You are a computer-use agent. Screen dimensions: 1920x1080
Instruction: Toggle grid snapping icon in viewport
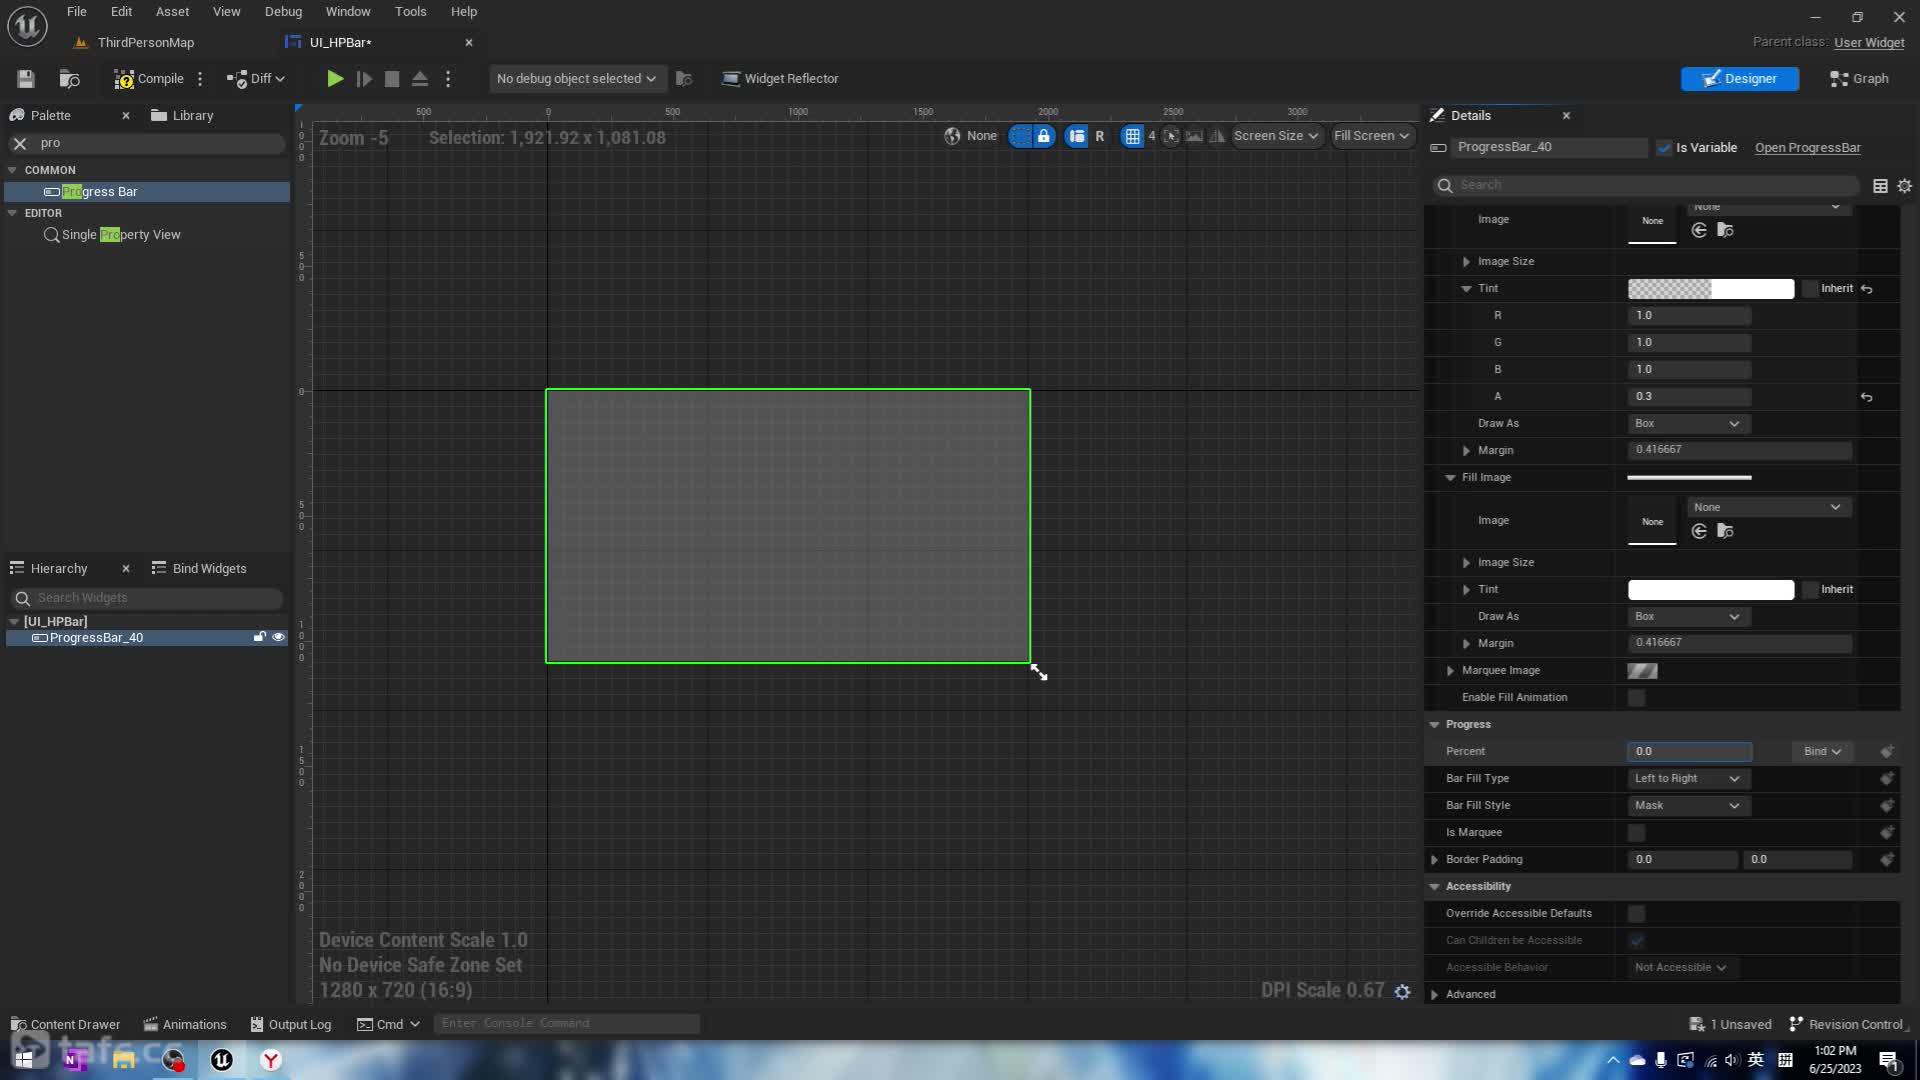point(1132,136)
